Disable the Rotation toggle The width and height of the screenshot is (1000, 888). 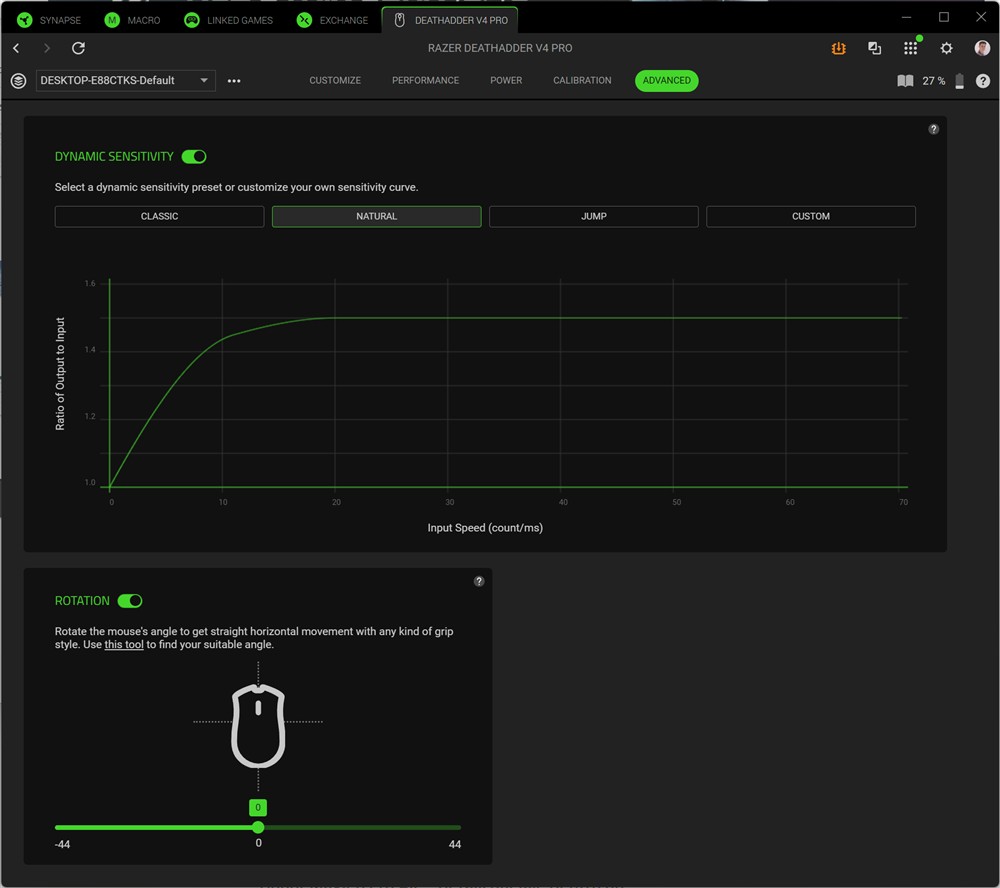[130, 601]
